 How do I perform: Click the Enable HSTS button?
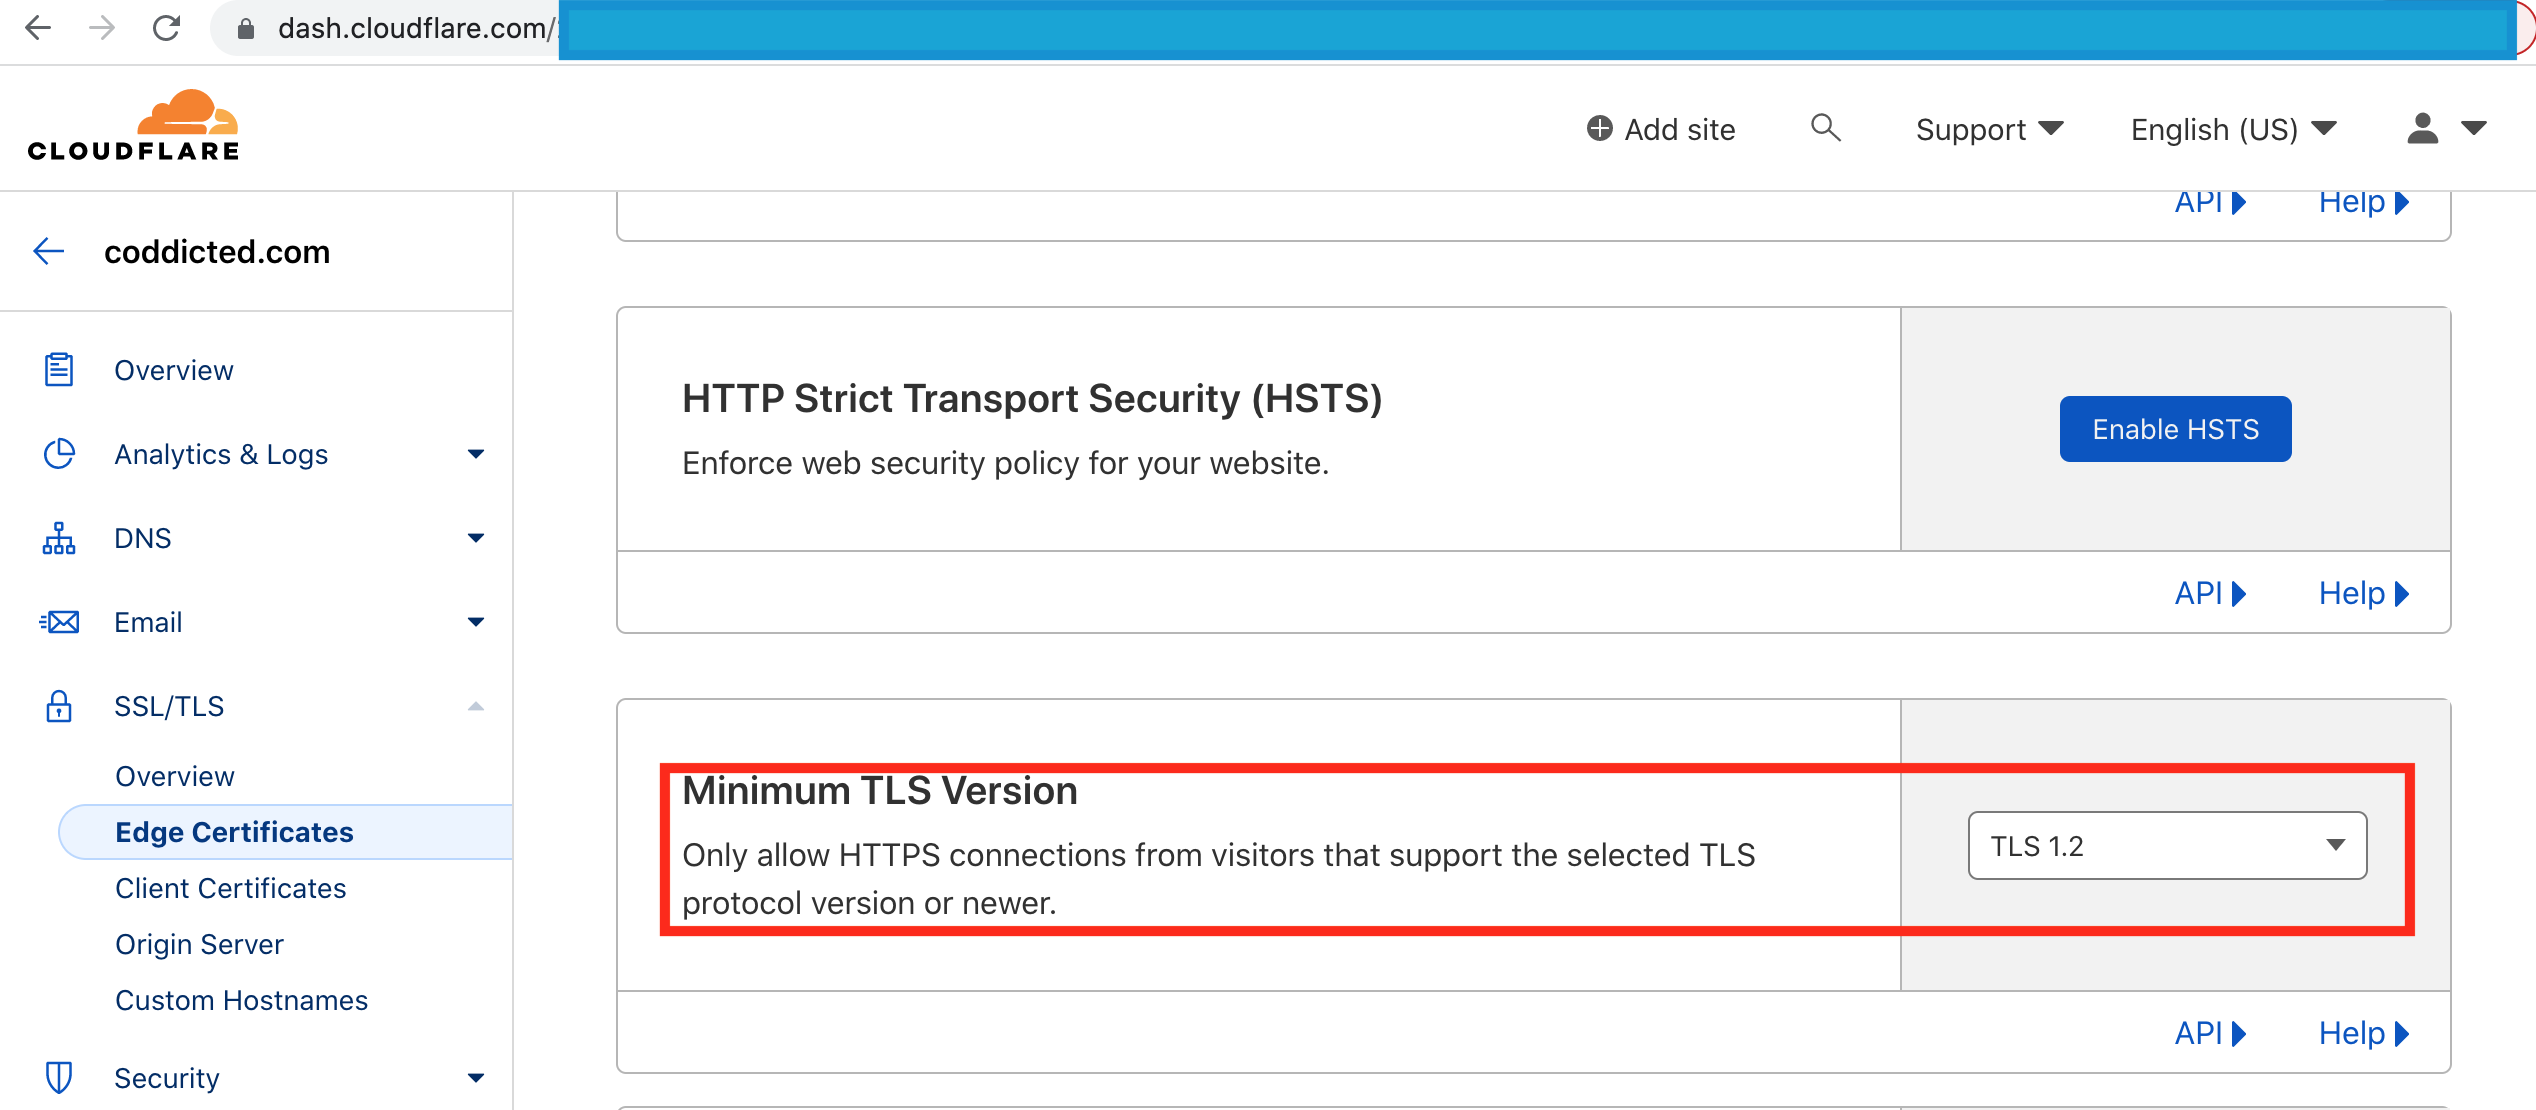pyautogui.click(x=2175, y=429)
